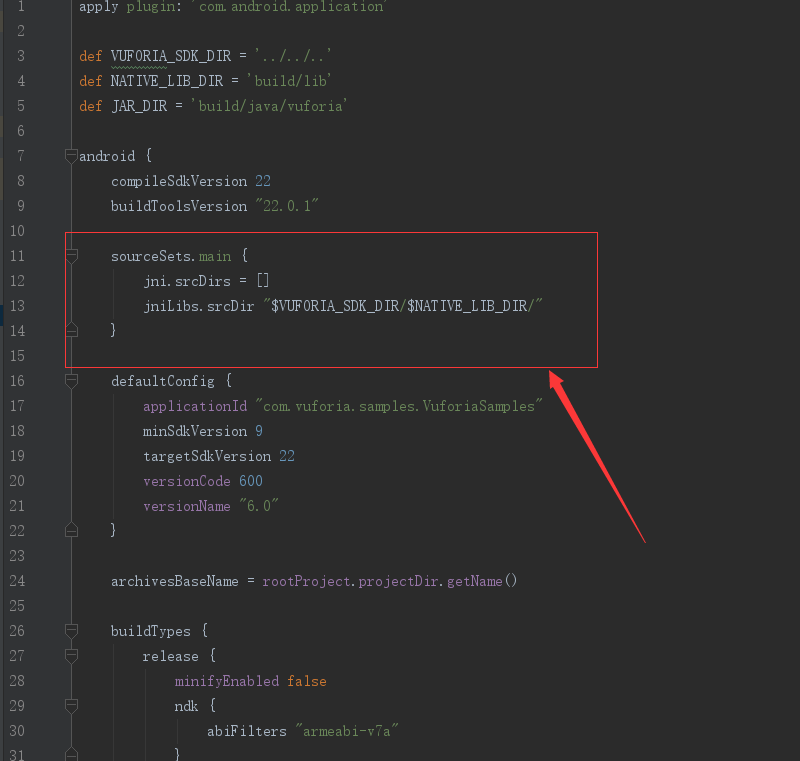Click the "armeabi-v7a" string
The height and width of the screenshot is (761, 800).
347,731
